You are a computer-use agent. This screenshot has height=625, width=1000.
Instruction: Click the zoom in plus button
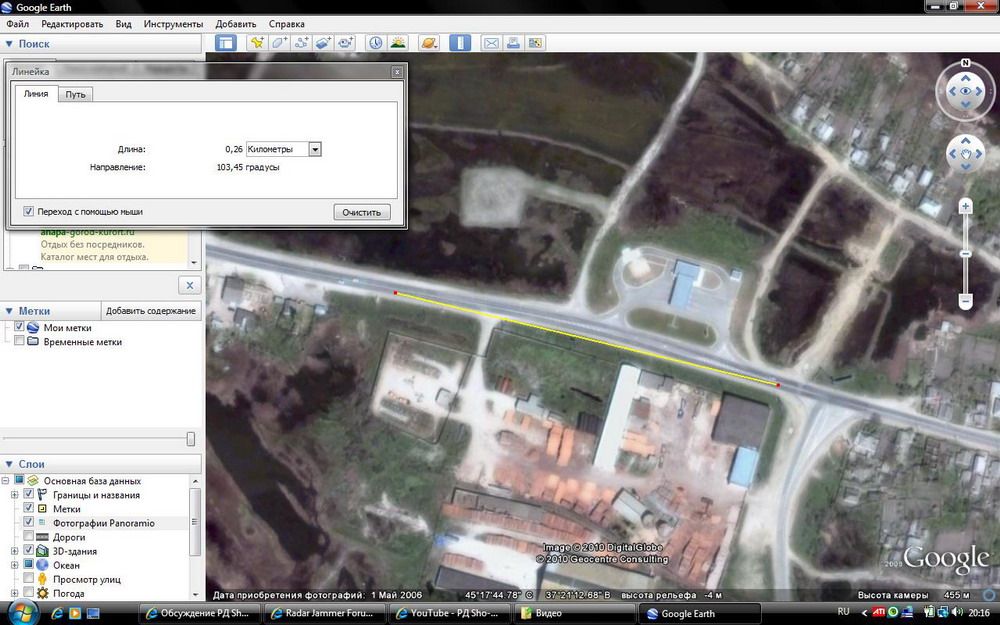click(x=966, y=206)
